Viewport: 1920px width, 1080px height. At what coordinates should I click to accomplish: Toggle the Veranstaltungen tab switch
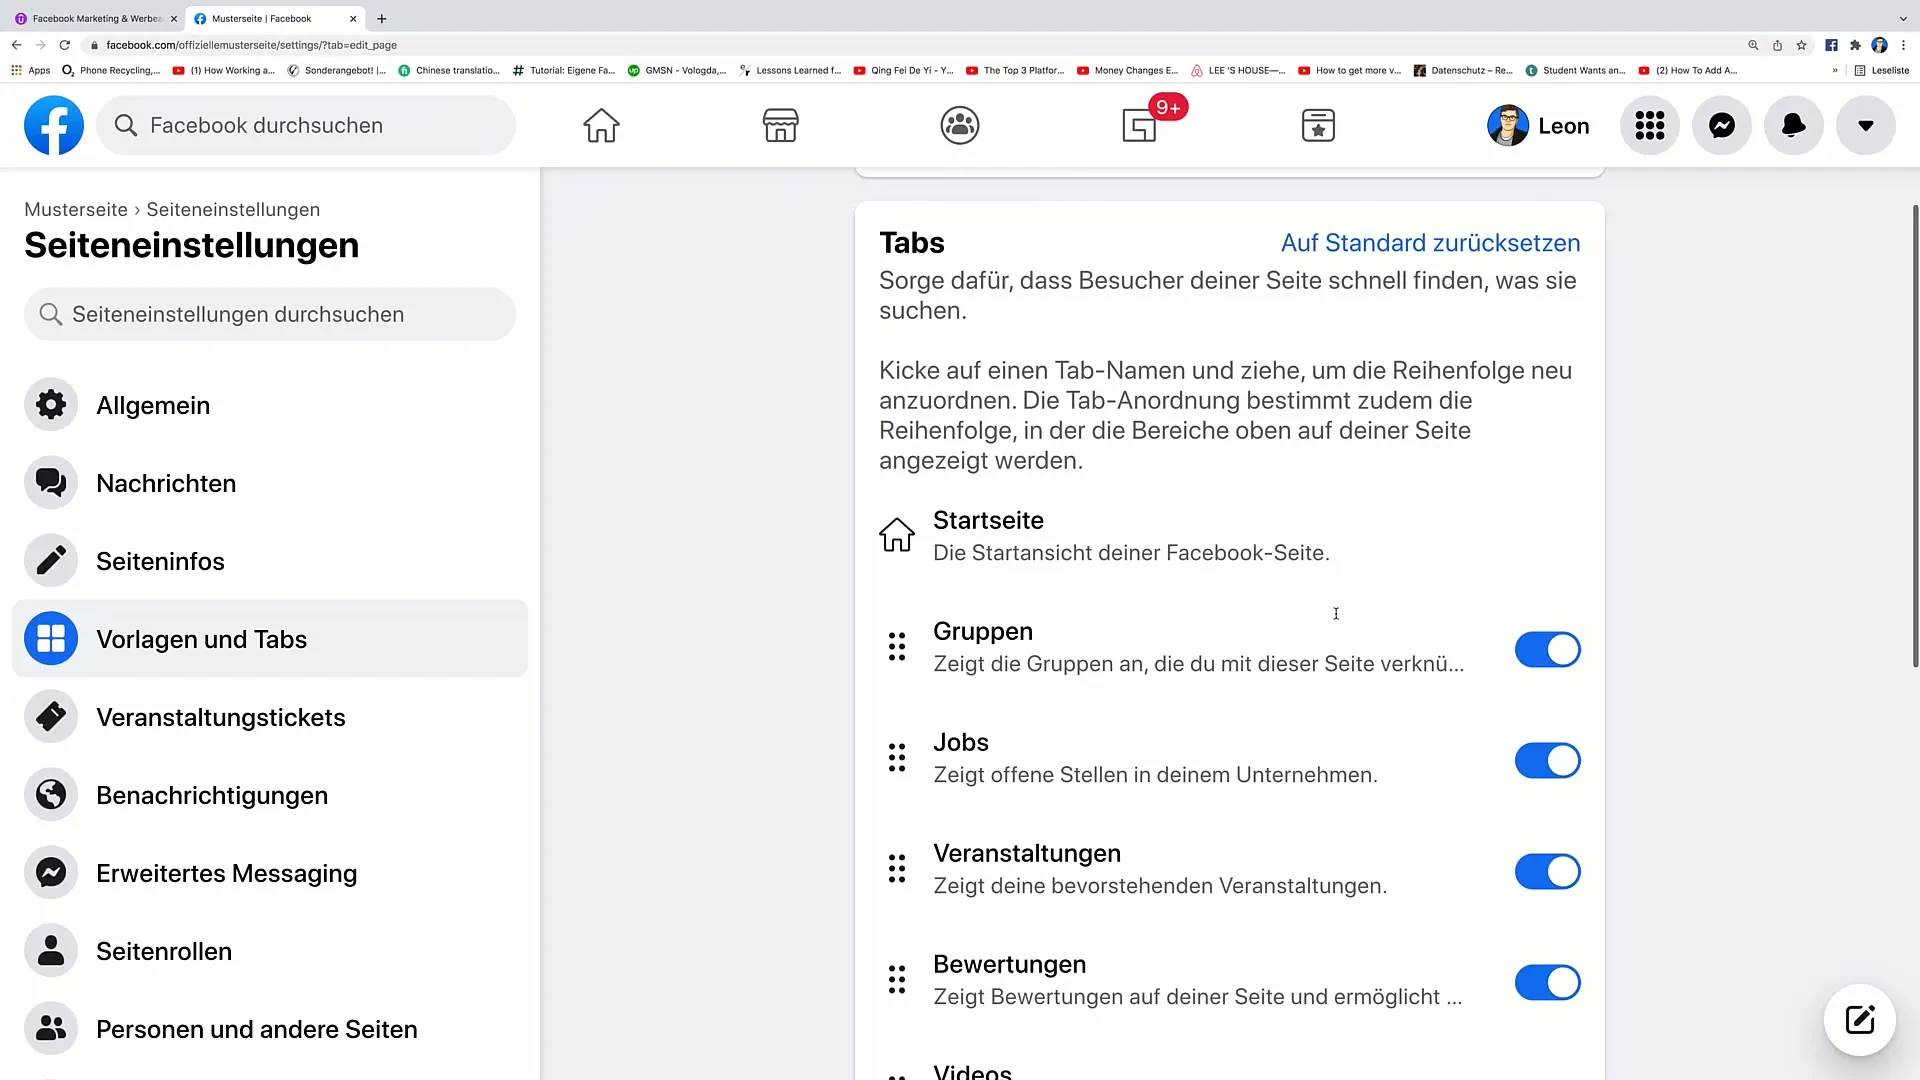pyautogui.click(x=1547, y=872)
